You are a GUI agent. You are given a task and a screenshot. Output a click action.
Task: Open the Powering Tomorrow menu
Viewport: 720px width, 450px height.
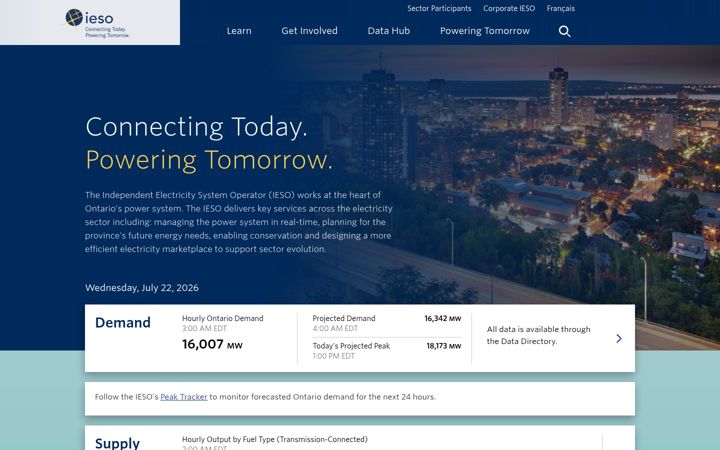point(484,31)
